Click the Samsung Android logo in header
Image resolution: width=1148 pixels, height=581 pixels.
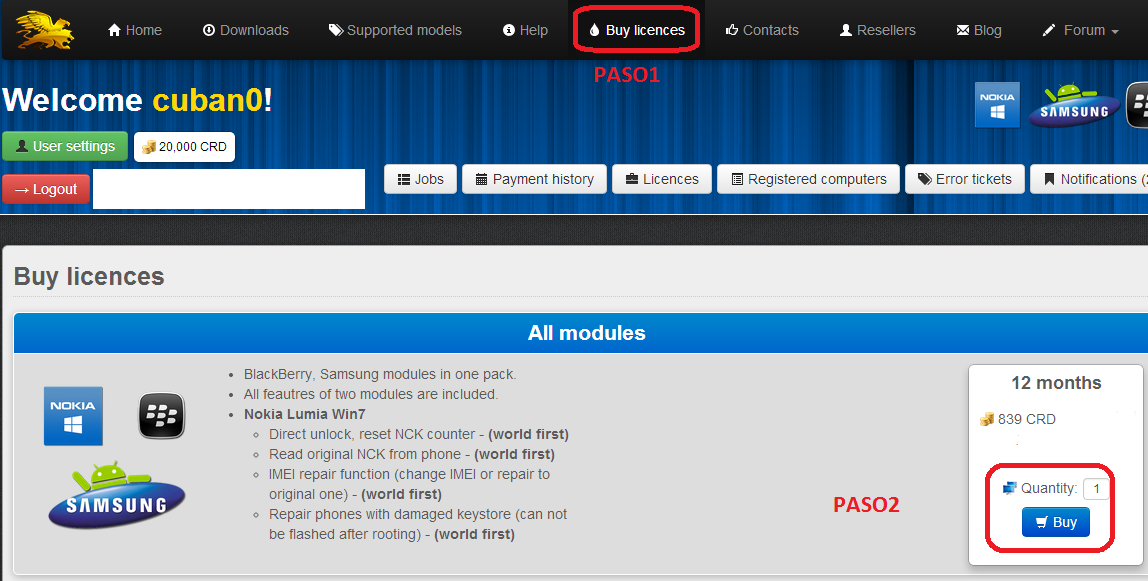[x=1075, y=106]
